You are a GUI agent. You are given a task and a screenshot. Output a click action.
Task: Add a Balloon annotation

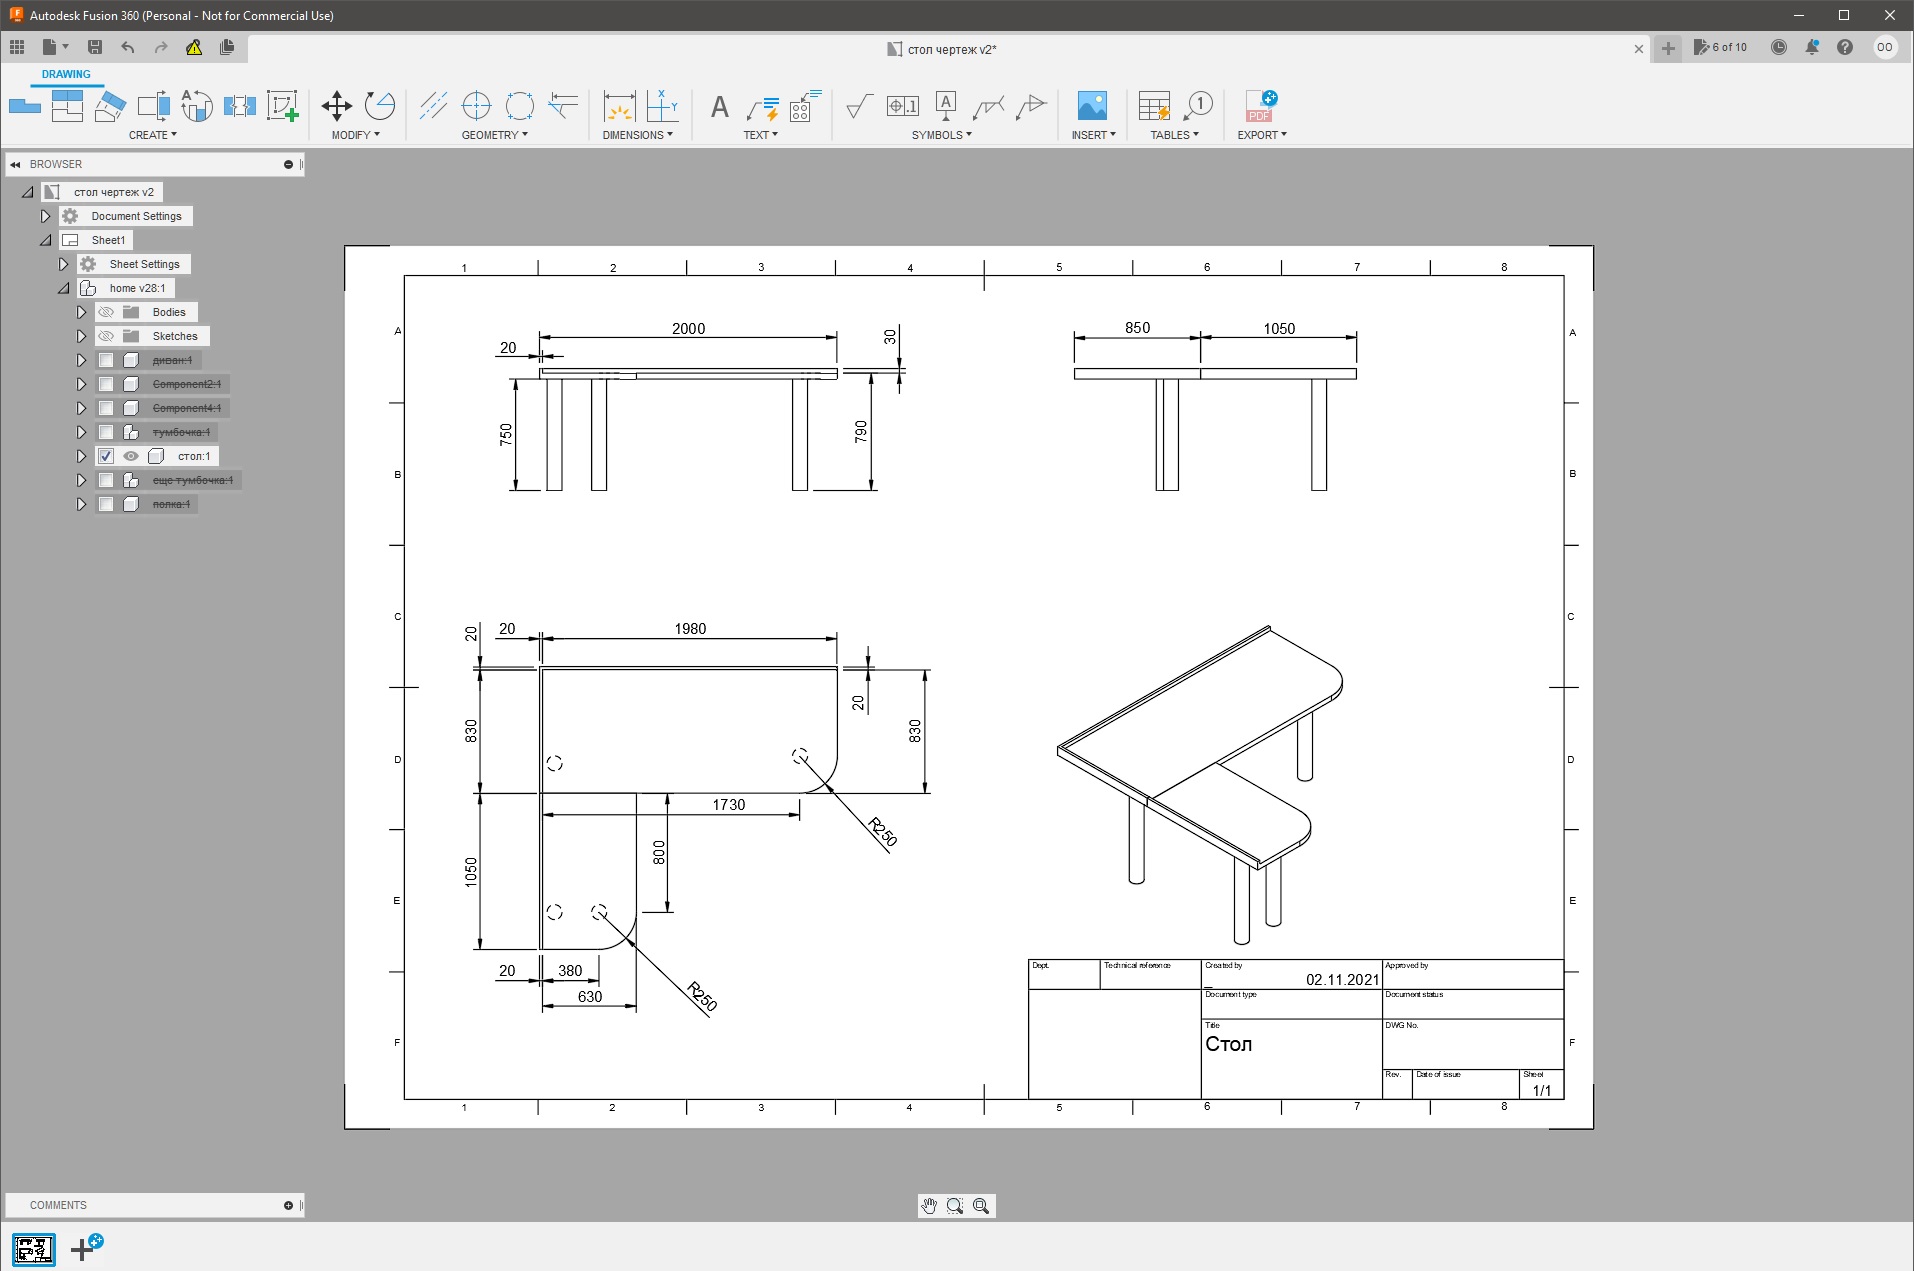point(1198,106)
